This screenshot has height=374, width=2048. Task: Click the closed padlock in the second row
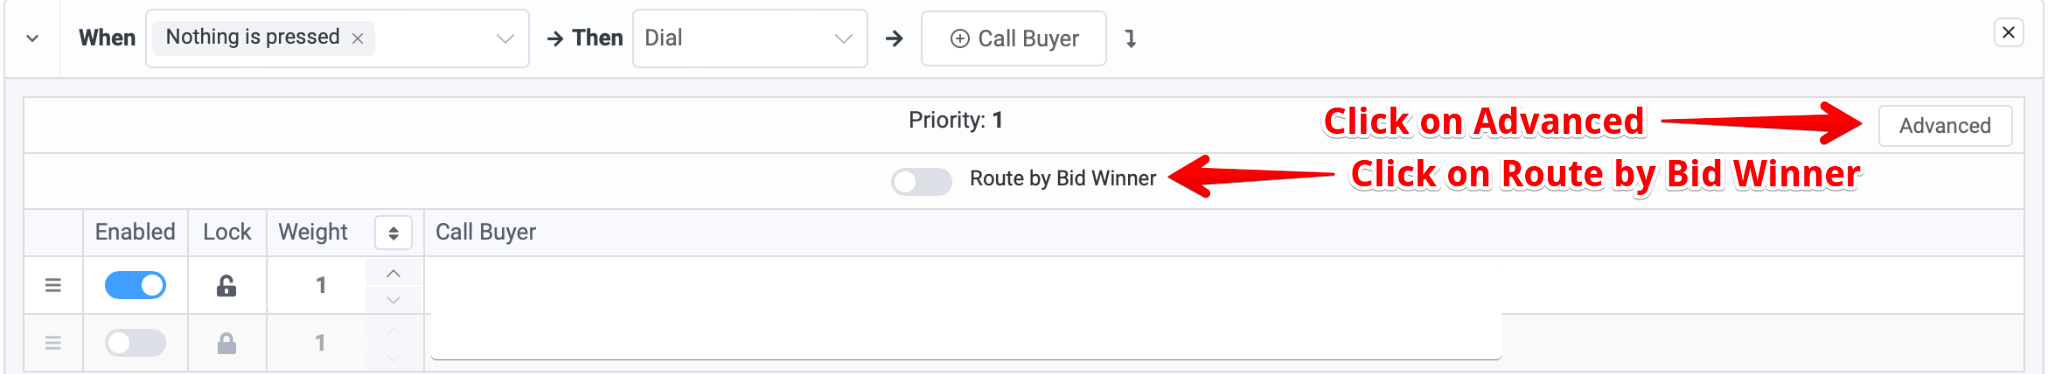227,344
